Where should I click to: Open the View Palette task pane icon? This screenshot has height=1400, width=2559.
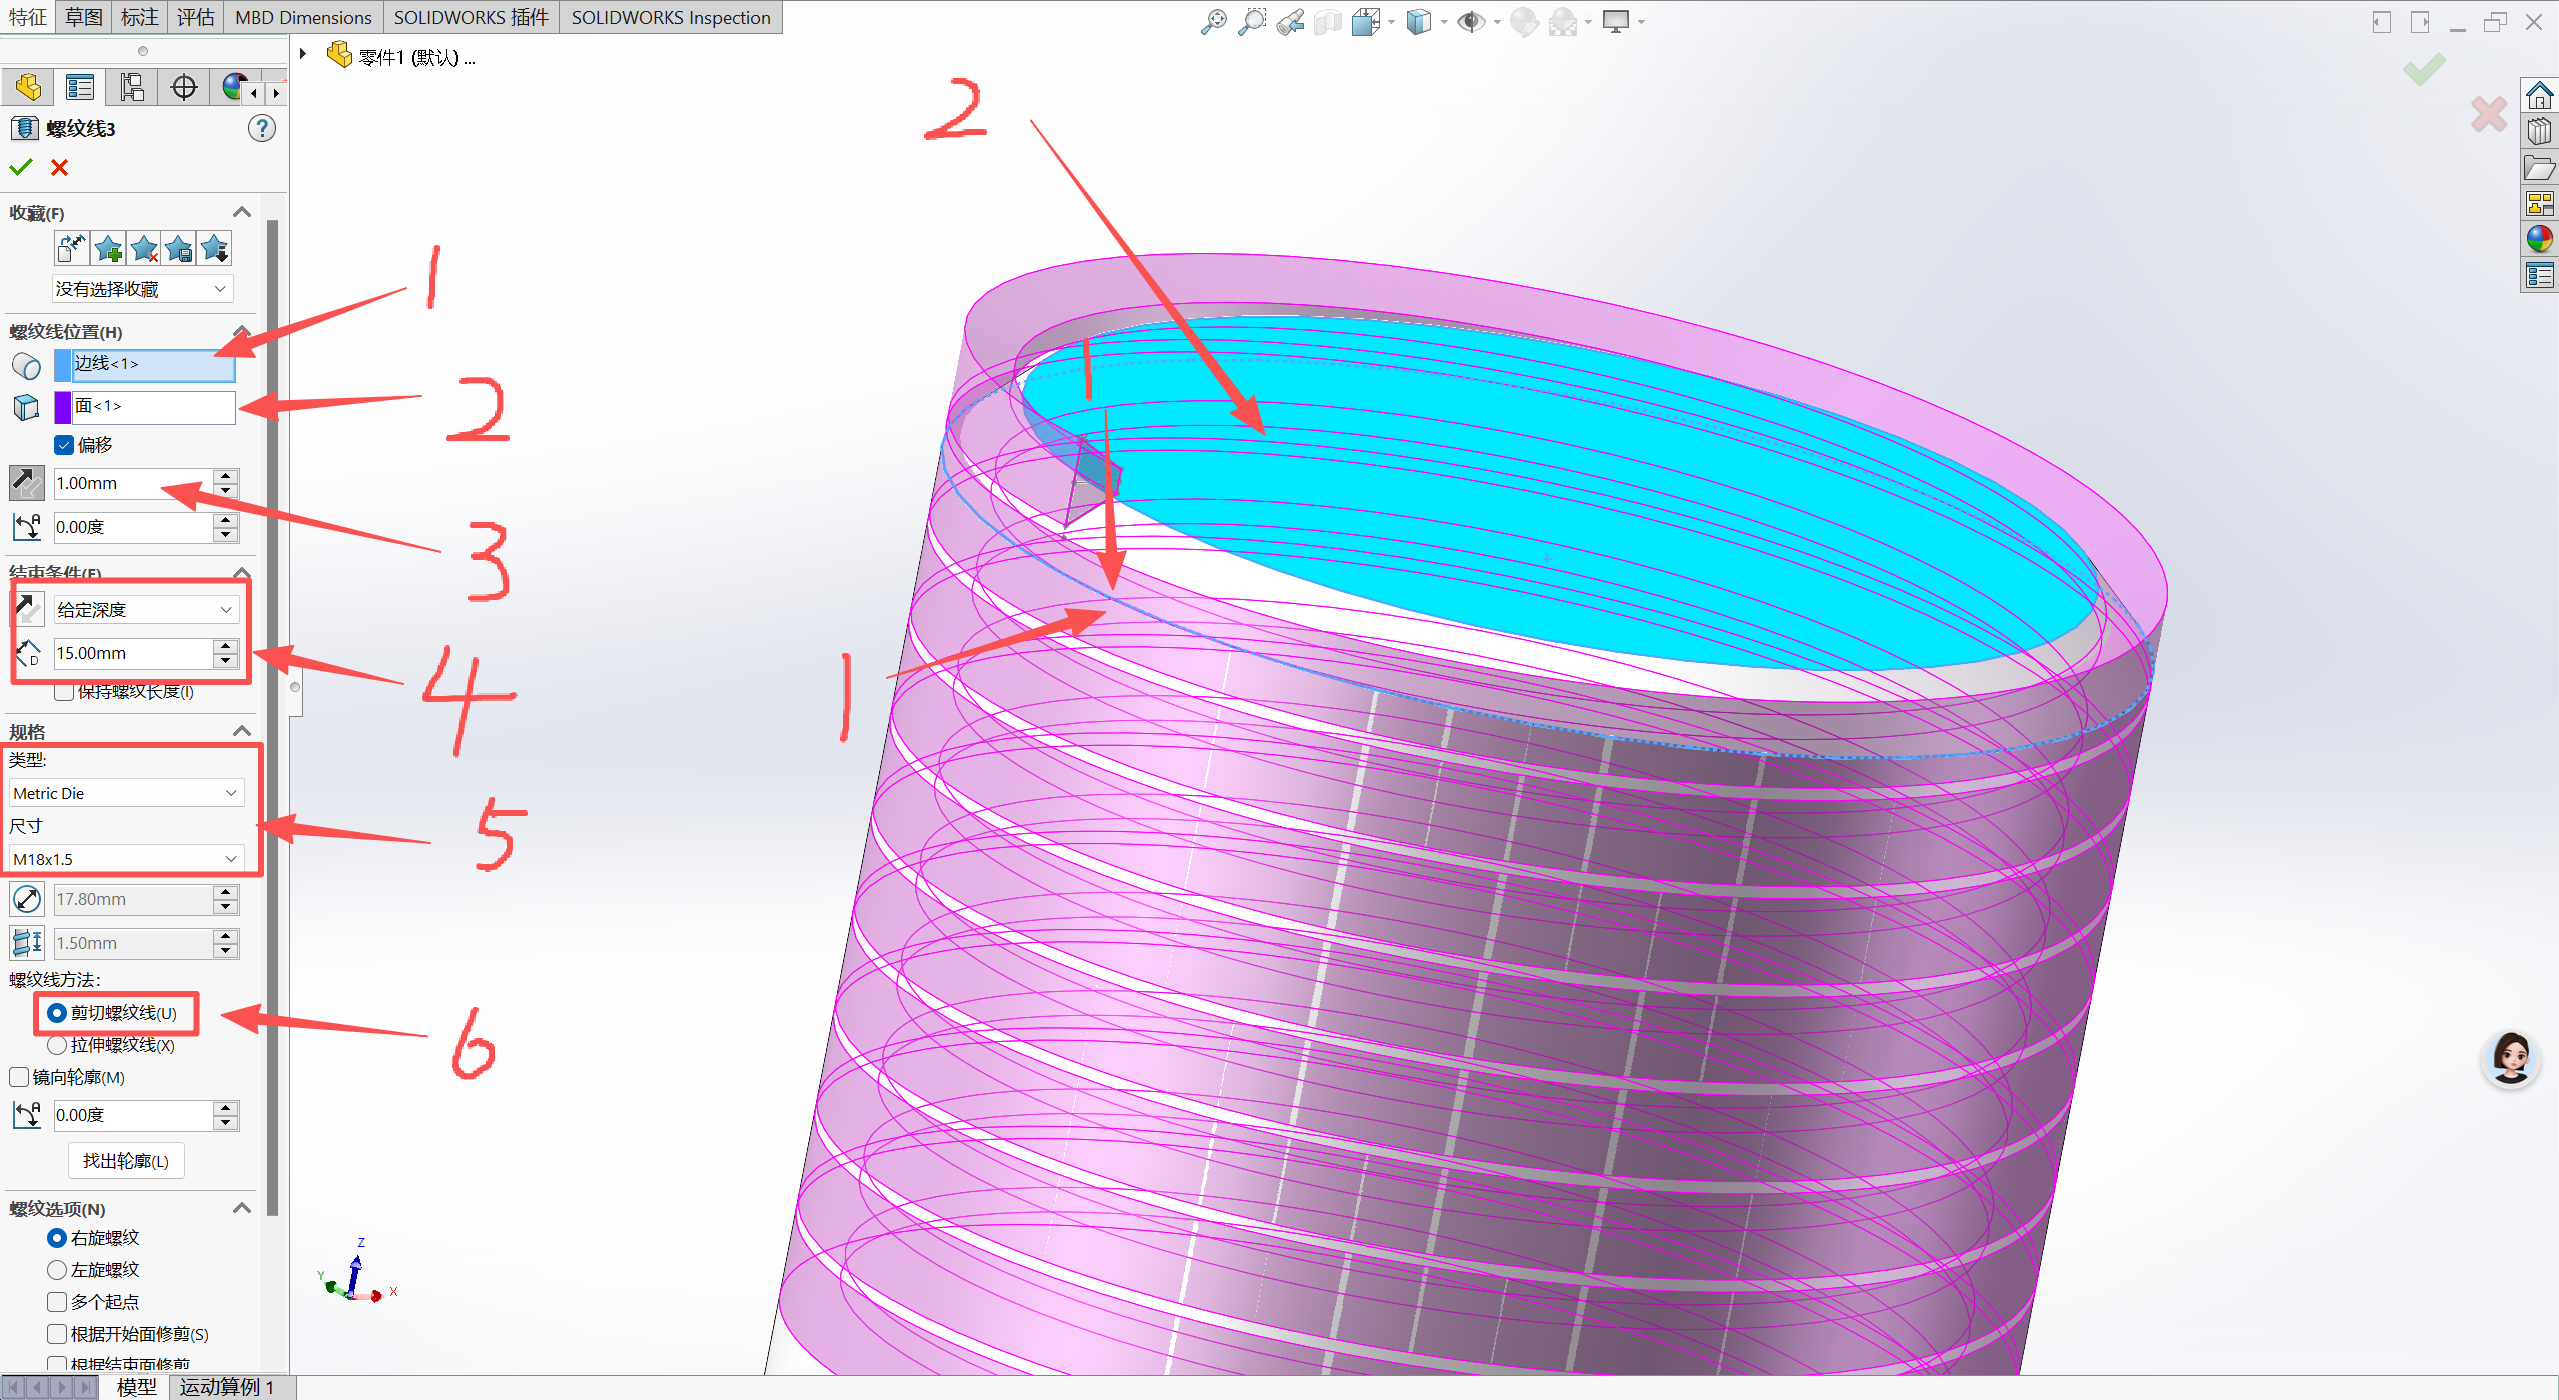[x=2540, y=203]
